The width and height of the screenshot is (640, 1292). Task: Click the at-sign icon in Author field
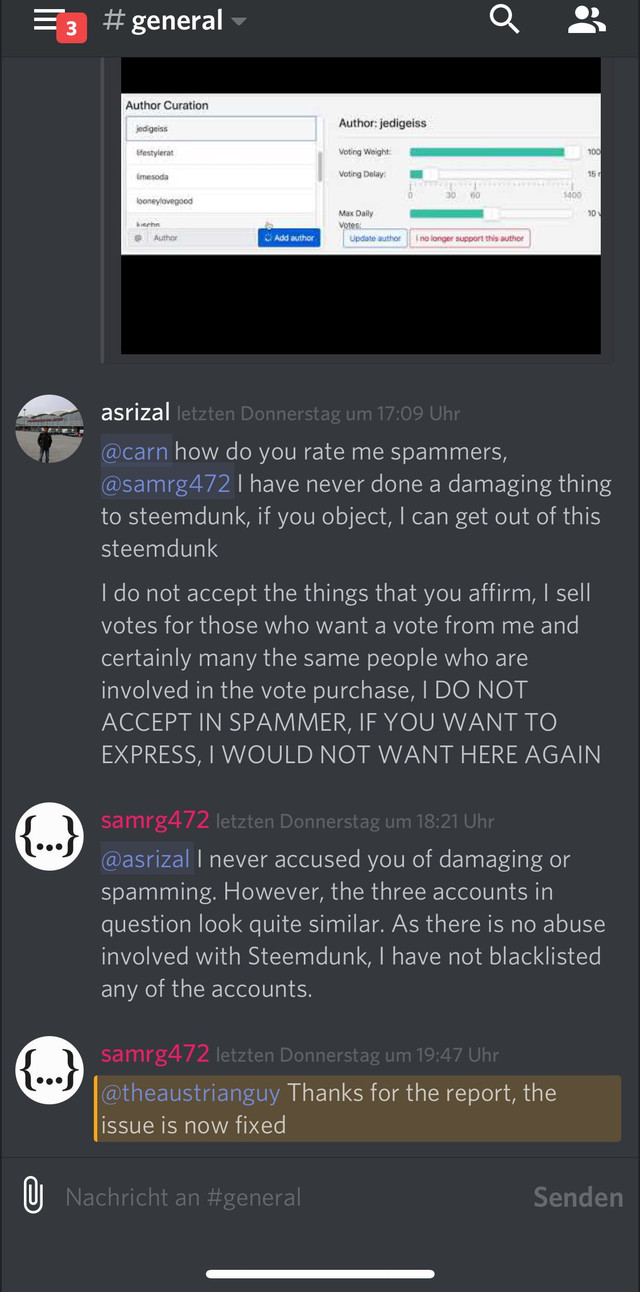(x=138, y=238)
